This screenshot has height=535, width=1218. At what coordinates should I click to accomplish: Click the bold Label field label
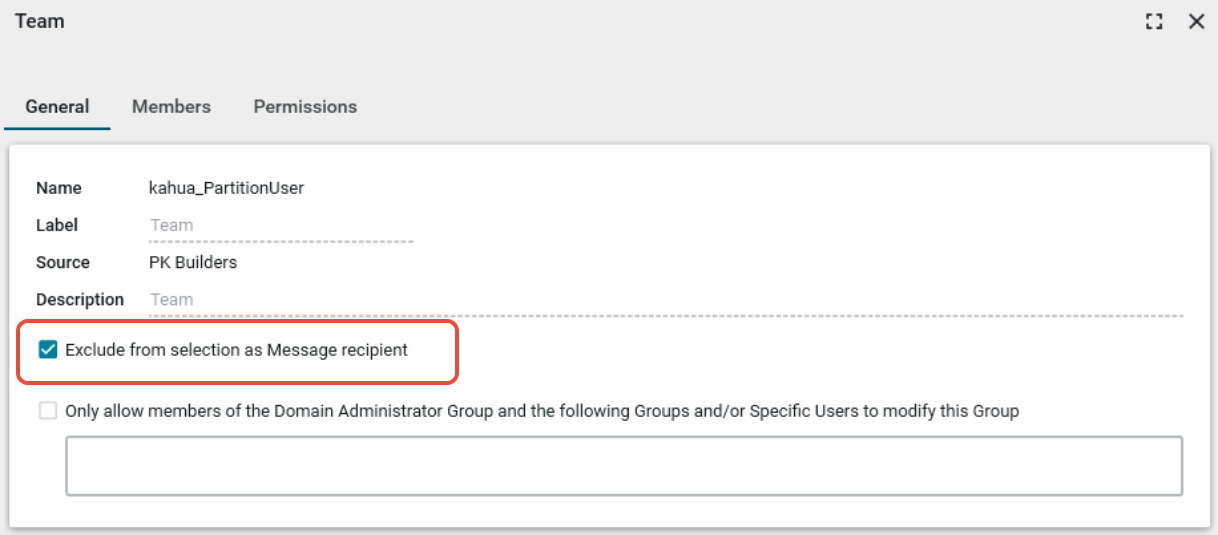57,226
